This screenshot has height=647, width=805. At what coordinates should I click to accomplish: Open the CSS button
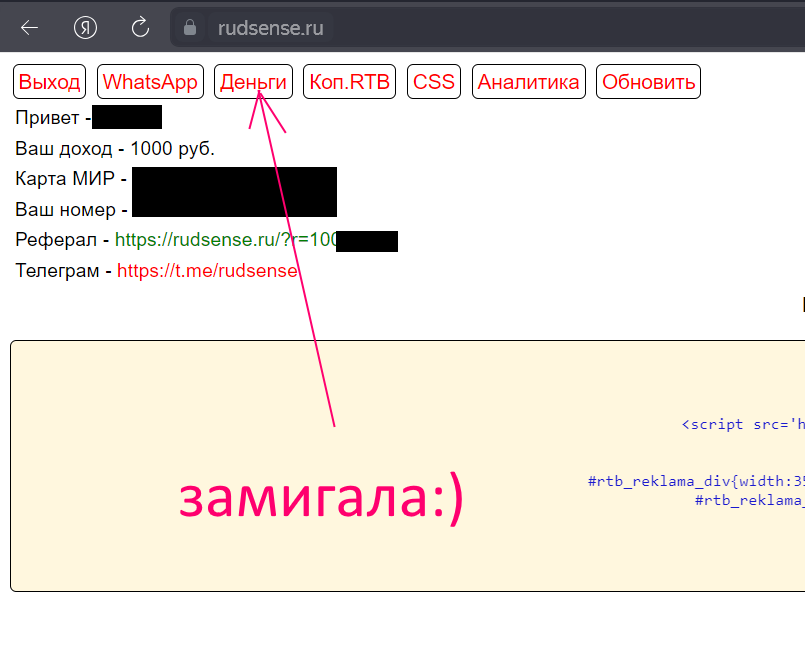[x=434, y=82]
